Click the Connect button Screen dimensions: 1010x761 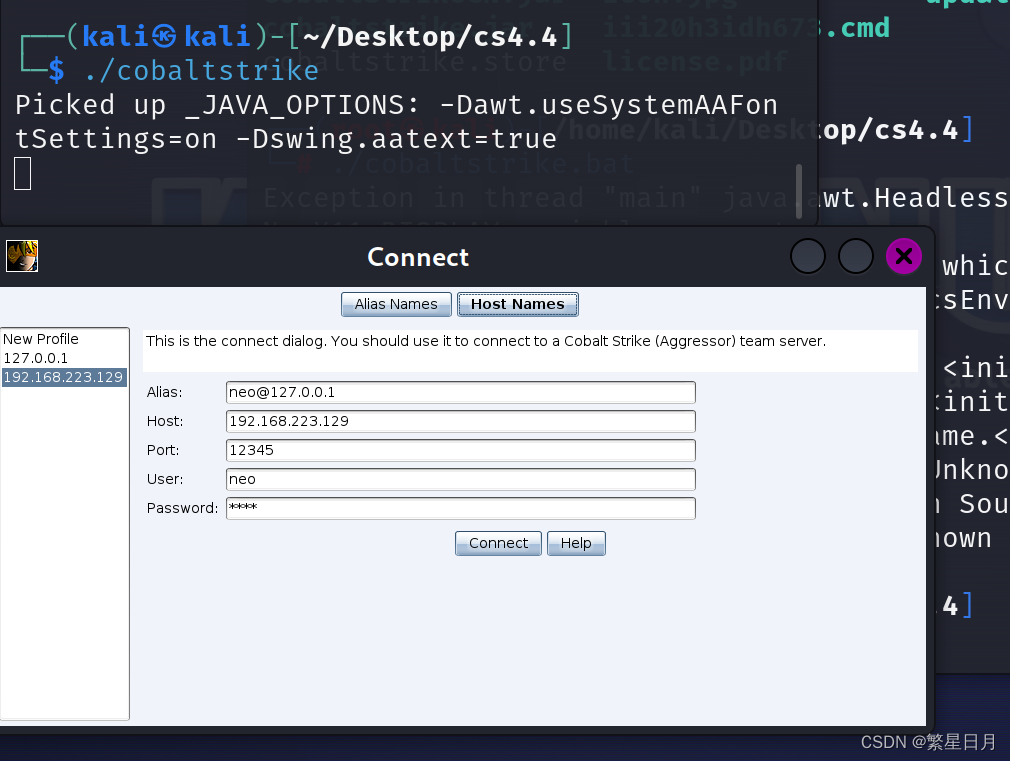point(498,543)
